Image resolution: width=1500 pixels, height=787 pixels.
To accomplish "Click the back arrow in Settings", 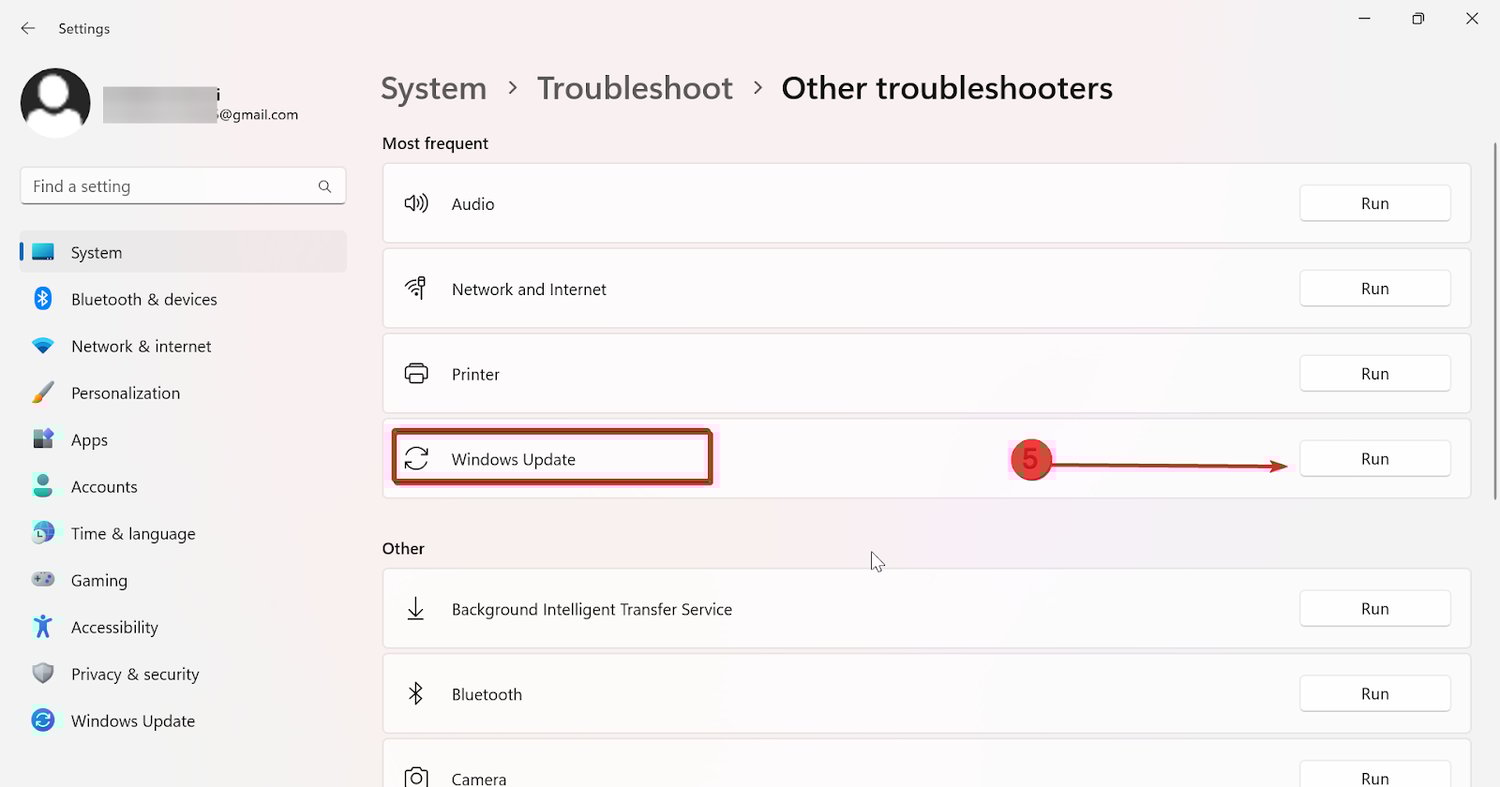I will click(x=28, y=28).
